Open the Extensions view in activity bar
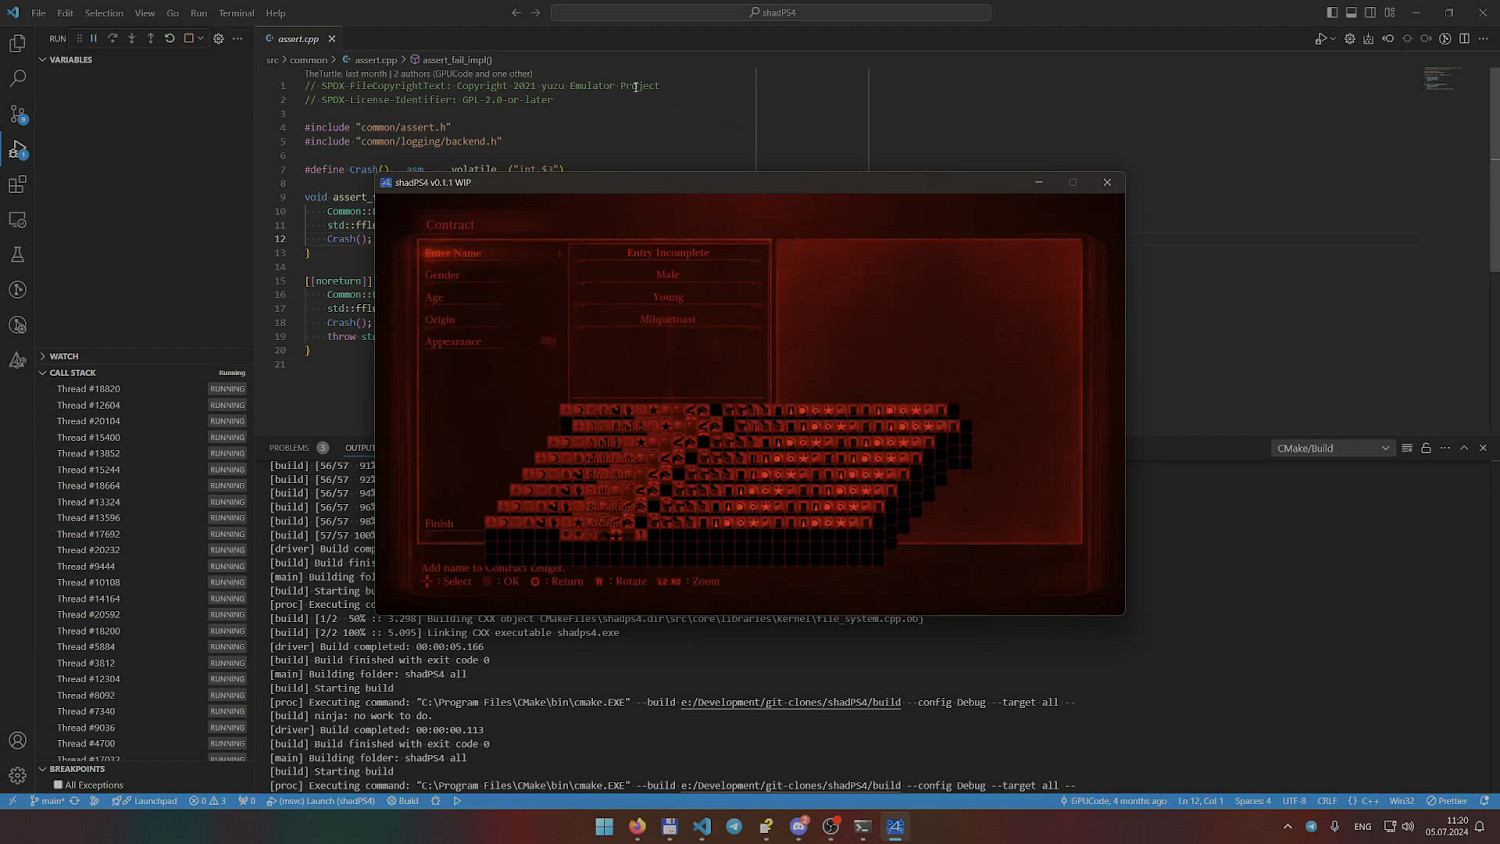This screenshot has height=844, width=1500. point(17,185)
